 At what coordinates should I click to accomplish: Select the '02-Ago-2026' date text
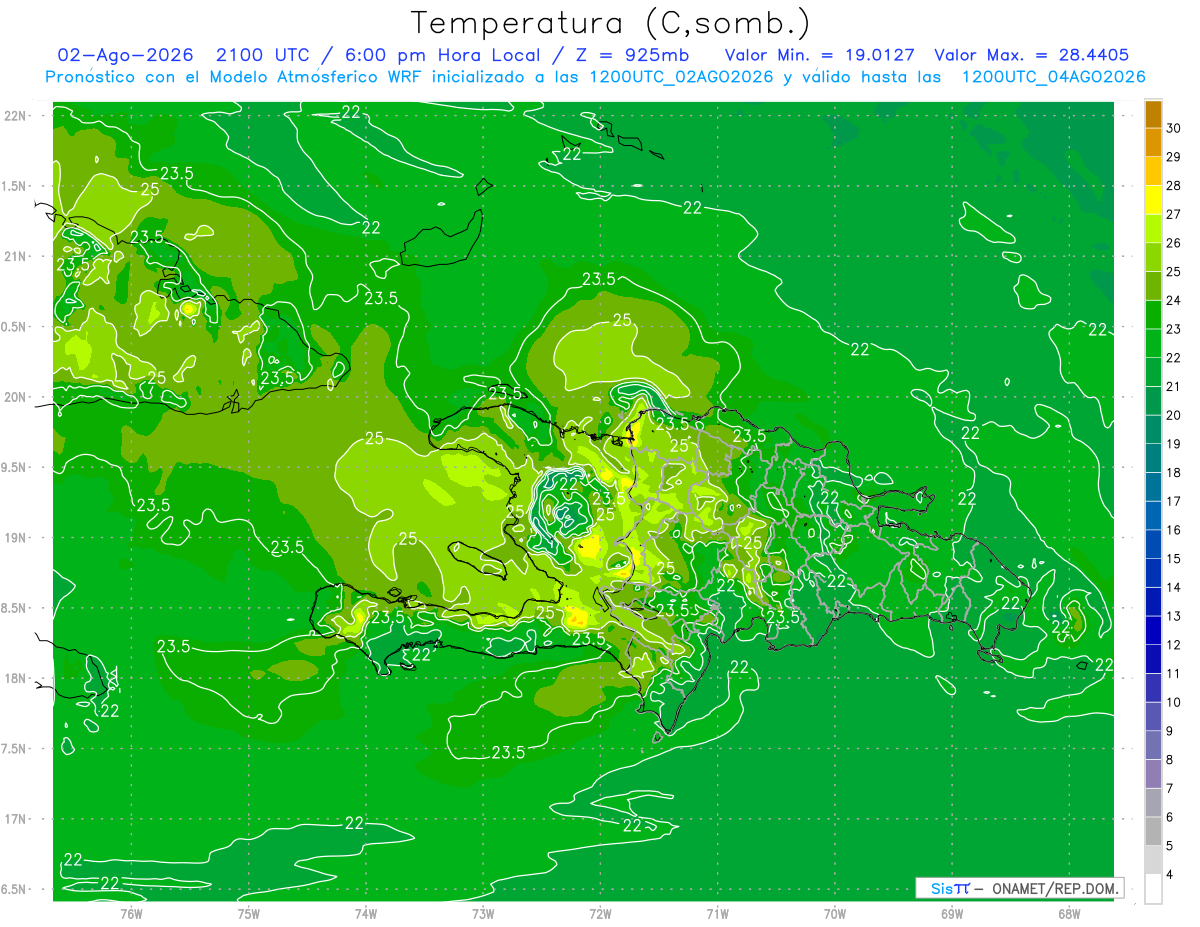pyautogui.click(x=124, y=55)
